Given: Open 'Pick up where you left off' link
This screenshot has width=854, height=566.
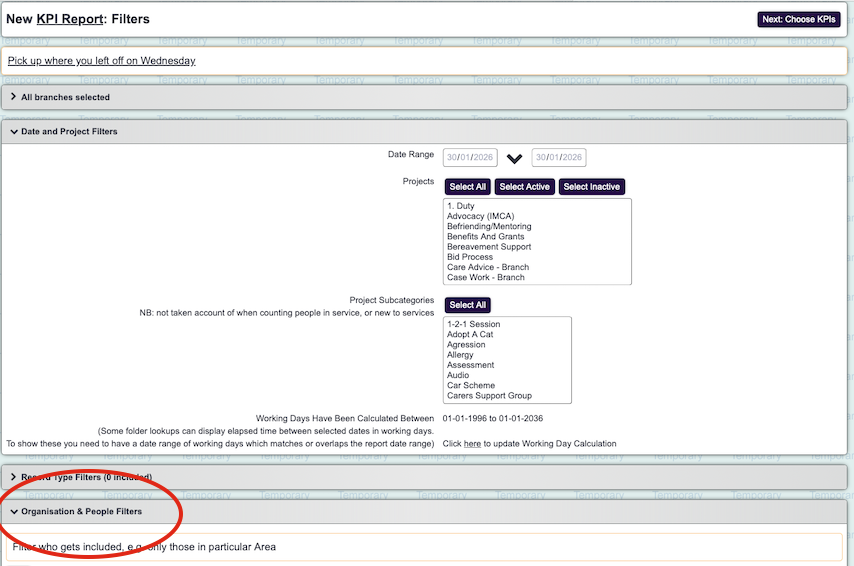Looking at the screenshot, I should click(x=101, y=60).
